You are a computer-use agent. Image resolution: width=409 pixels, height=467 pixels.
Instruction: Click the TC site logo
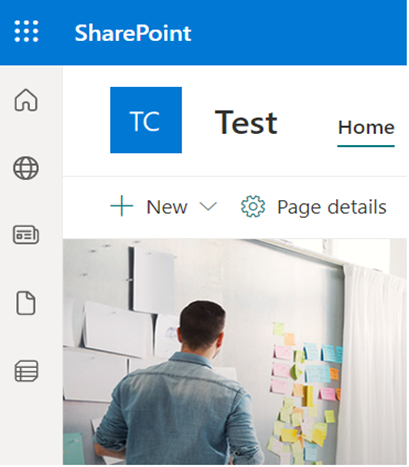146,120
